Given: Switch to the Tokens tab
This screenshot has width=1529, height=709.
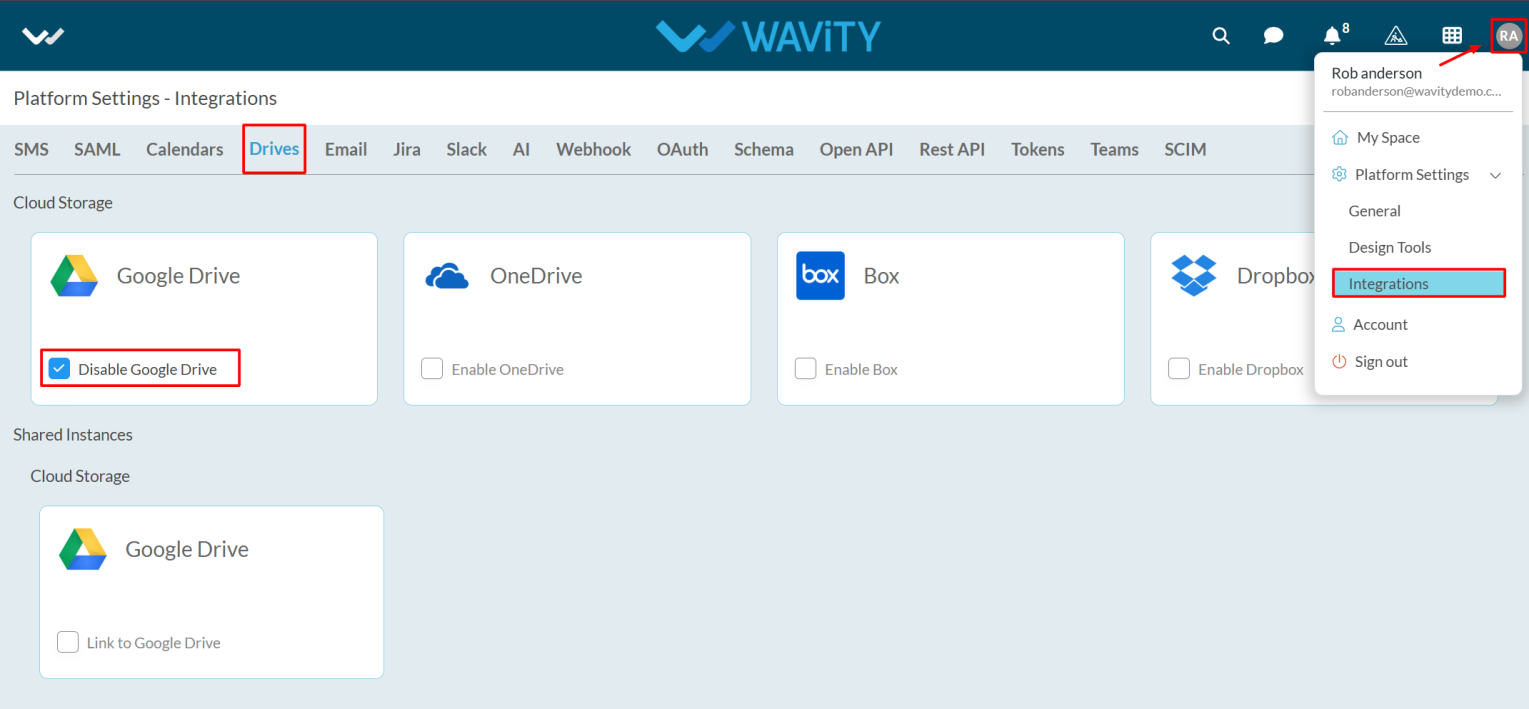Looking at the screenshot, I should 1038,149.
